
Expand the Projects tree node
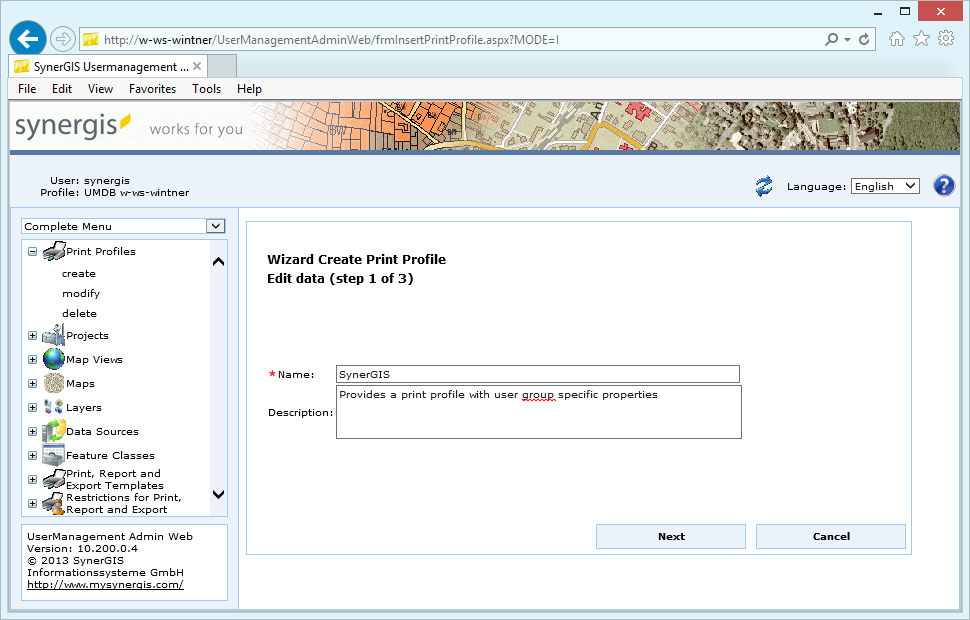[x=31, y=335]
